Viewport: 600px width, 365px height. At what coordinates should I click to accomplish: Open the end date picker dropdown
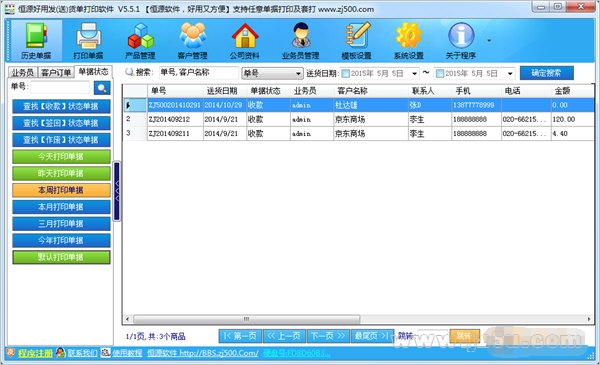pos(510,73)
